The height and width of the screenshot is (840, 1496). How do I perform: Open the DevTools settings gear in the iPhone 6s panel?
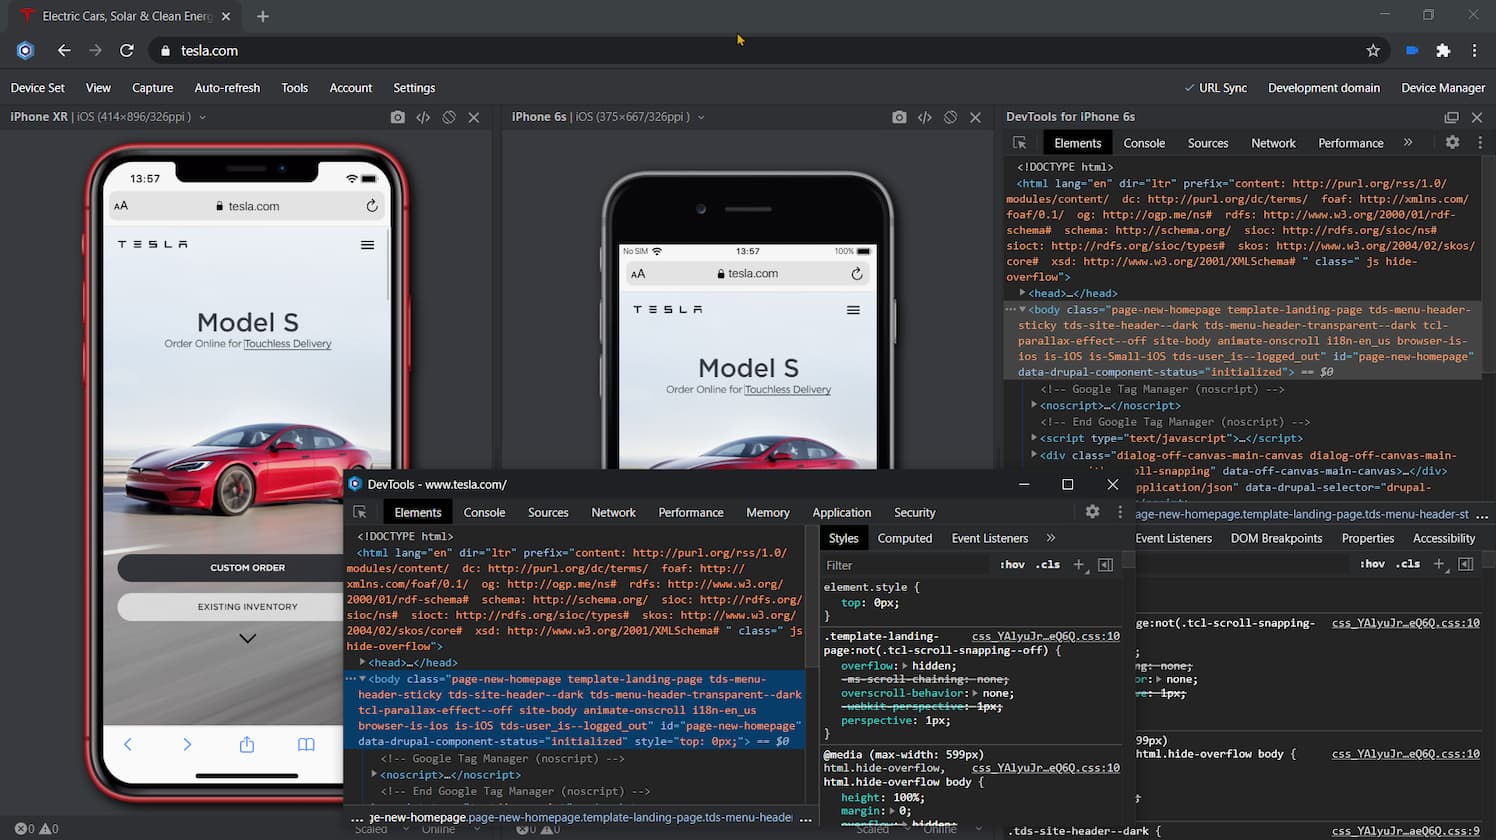pos(1452,142)
